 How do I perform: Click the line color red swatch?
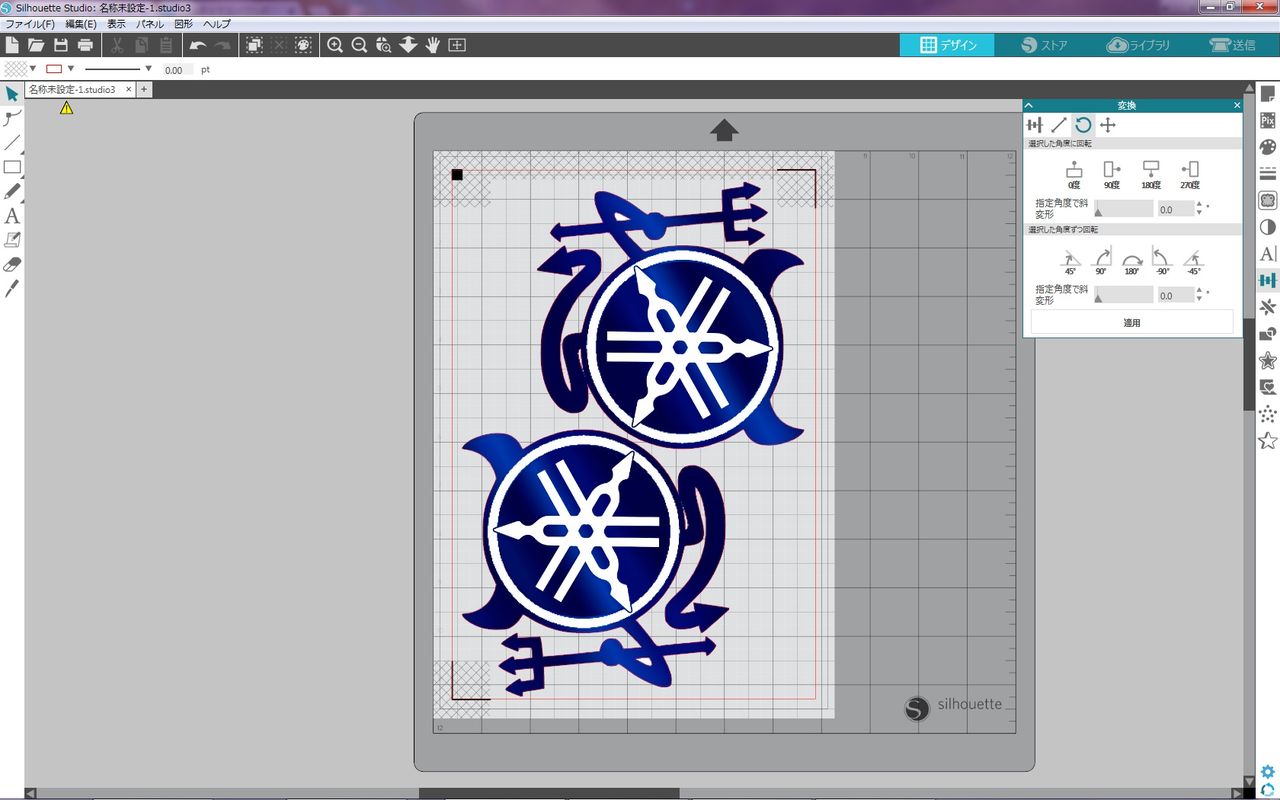coord(54,69)
